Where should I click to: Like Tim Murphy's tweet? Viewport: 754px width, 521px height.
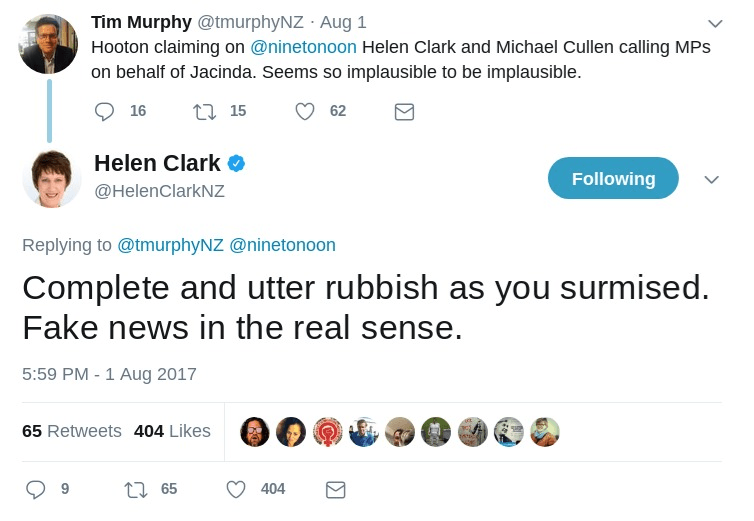pos(305,112)
